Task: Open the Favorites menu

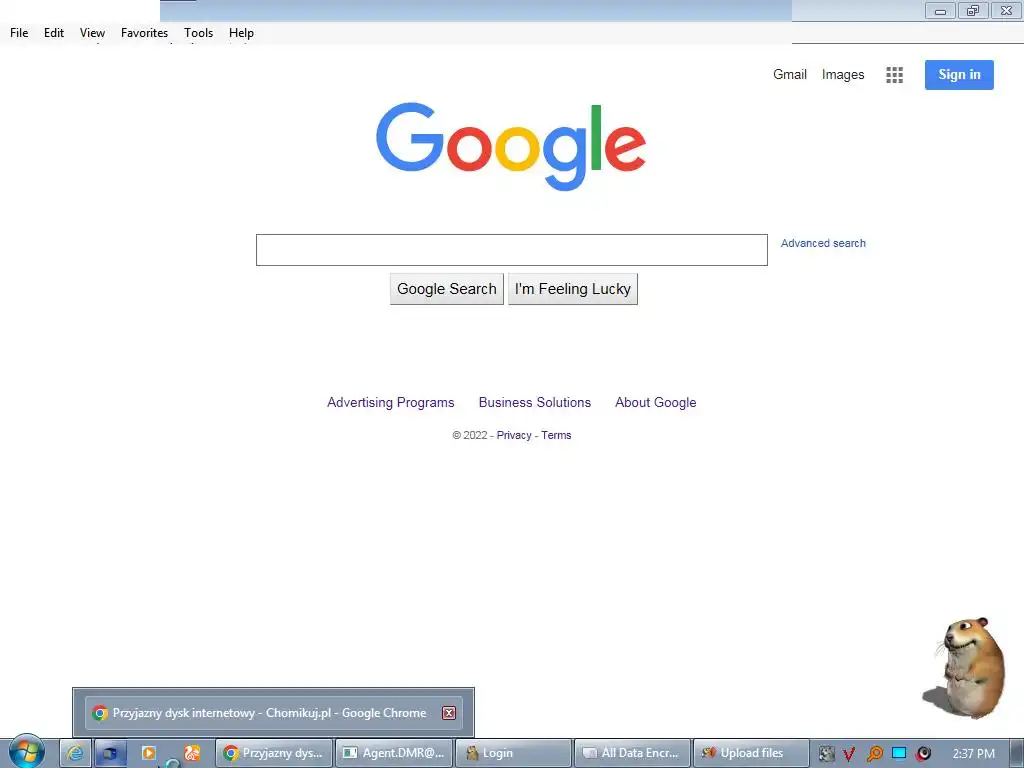Action: tap(144, 33)
